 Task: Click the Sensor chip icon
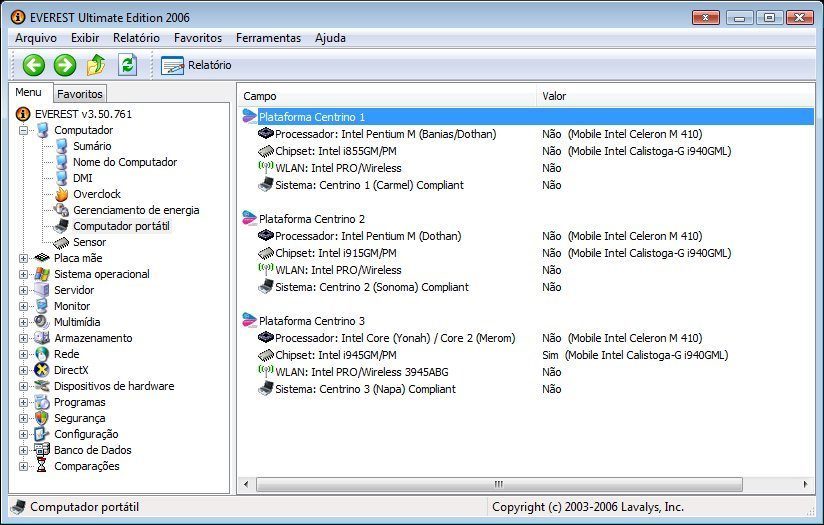[61, 242]
